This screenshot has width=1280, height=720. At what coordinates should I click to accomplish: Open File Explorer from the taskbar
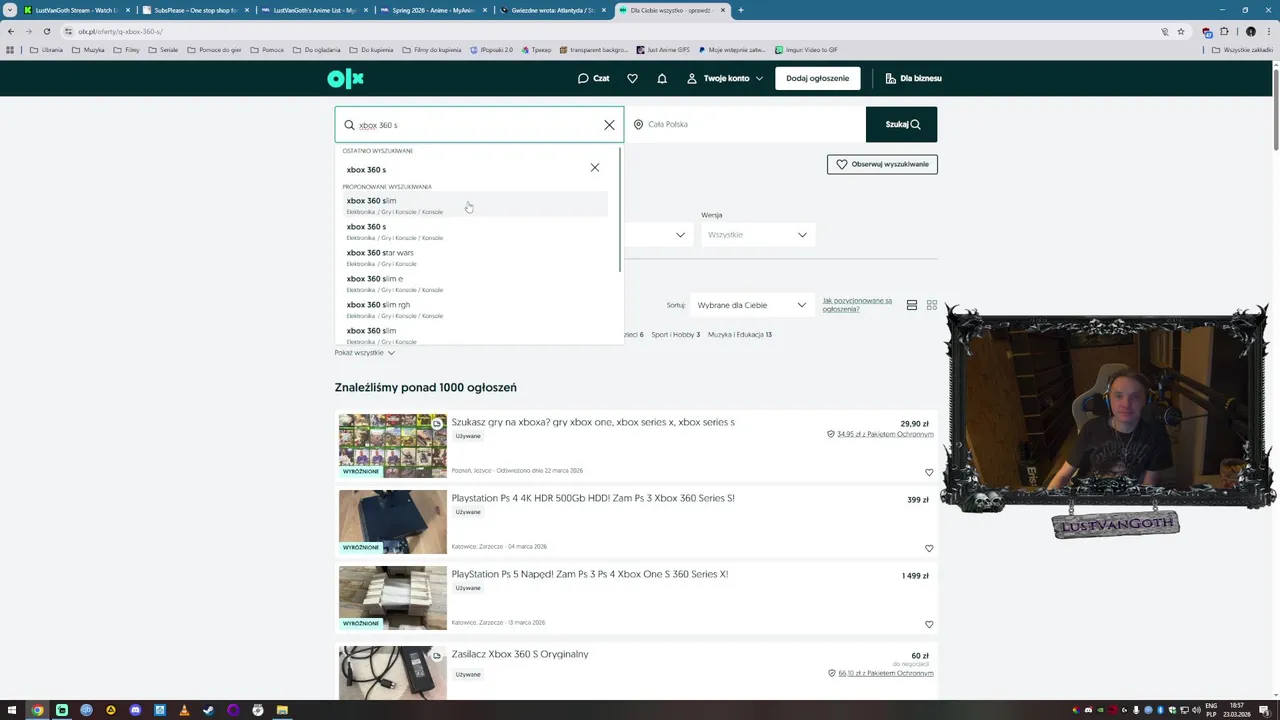pyautogui.click(x=282, y=710)
